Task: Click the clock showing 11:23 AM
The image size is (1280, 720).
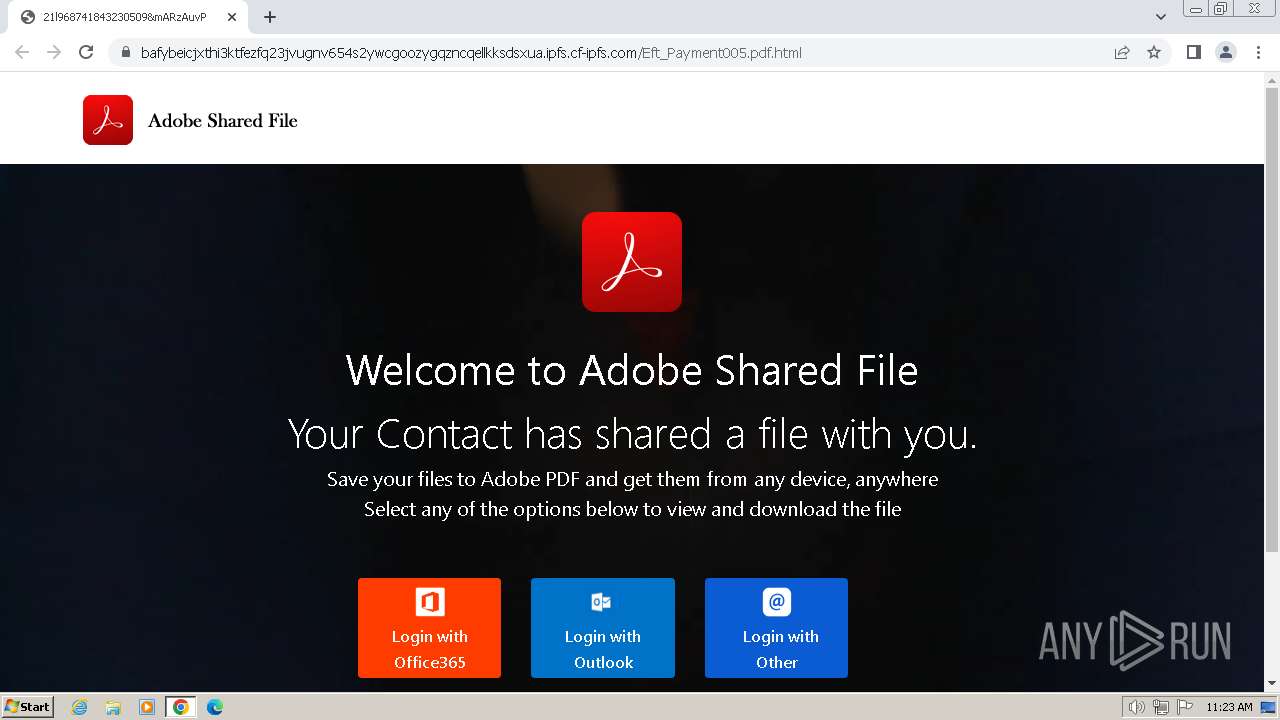Action: coord(1229,707)
